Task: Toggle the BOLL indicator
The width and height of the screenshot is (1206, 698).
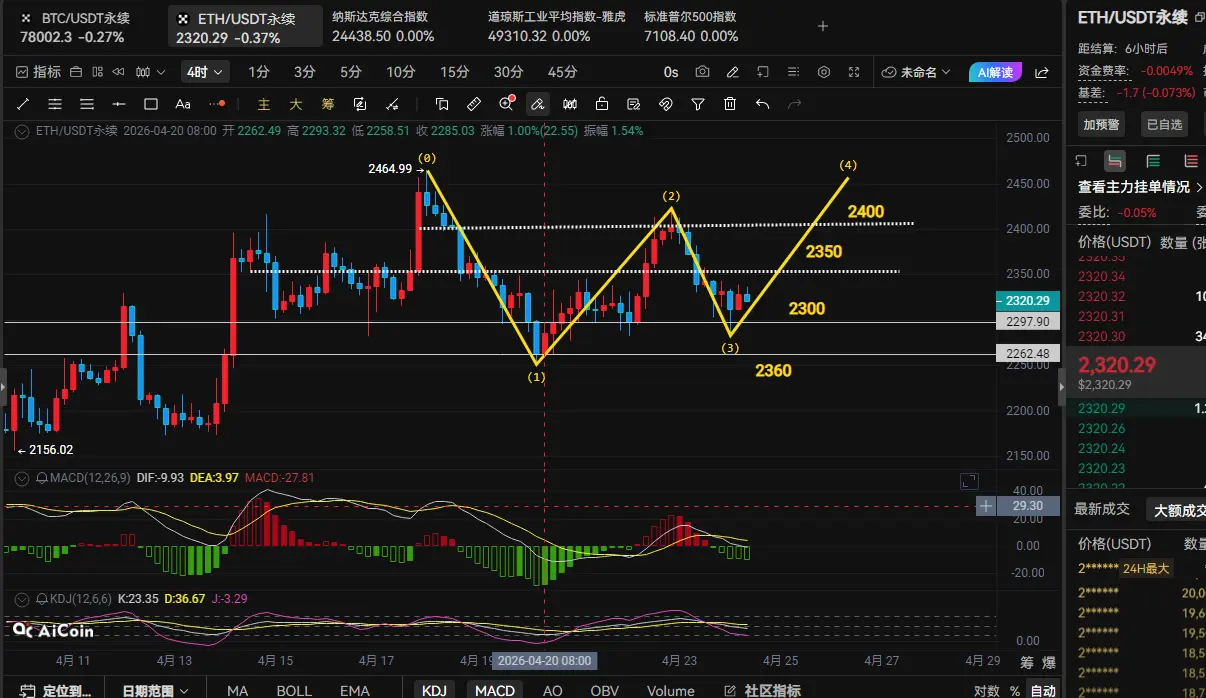Action: 294,690
